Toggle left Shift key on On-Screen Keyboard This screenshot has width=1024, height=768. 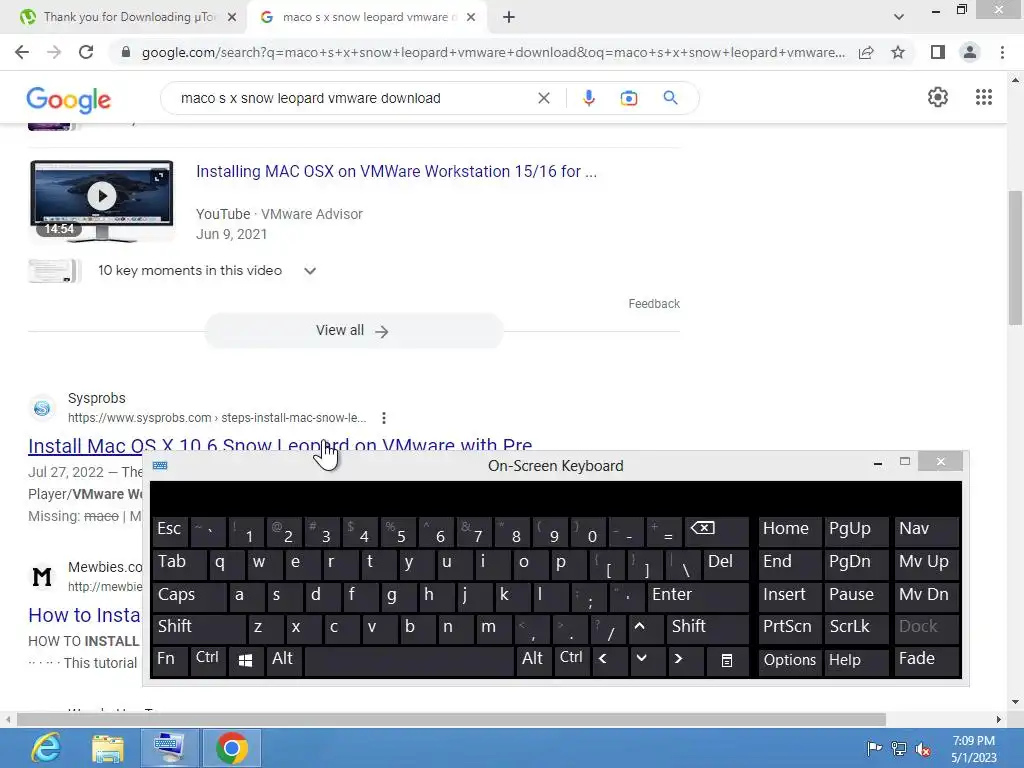(200, 629)
